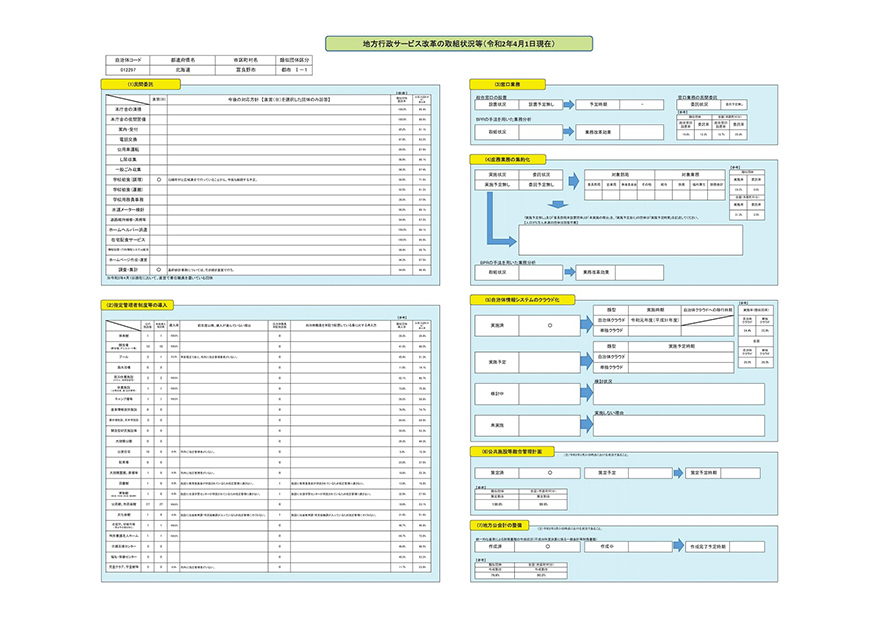
Task: Select the '作成中' cell
Action: [607, 547]
